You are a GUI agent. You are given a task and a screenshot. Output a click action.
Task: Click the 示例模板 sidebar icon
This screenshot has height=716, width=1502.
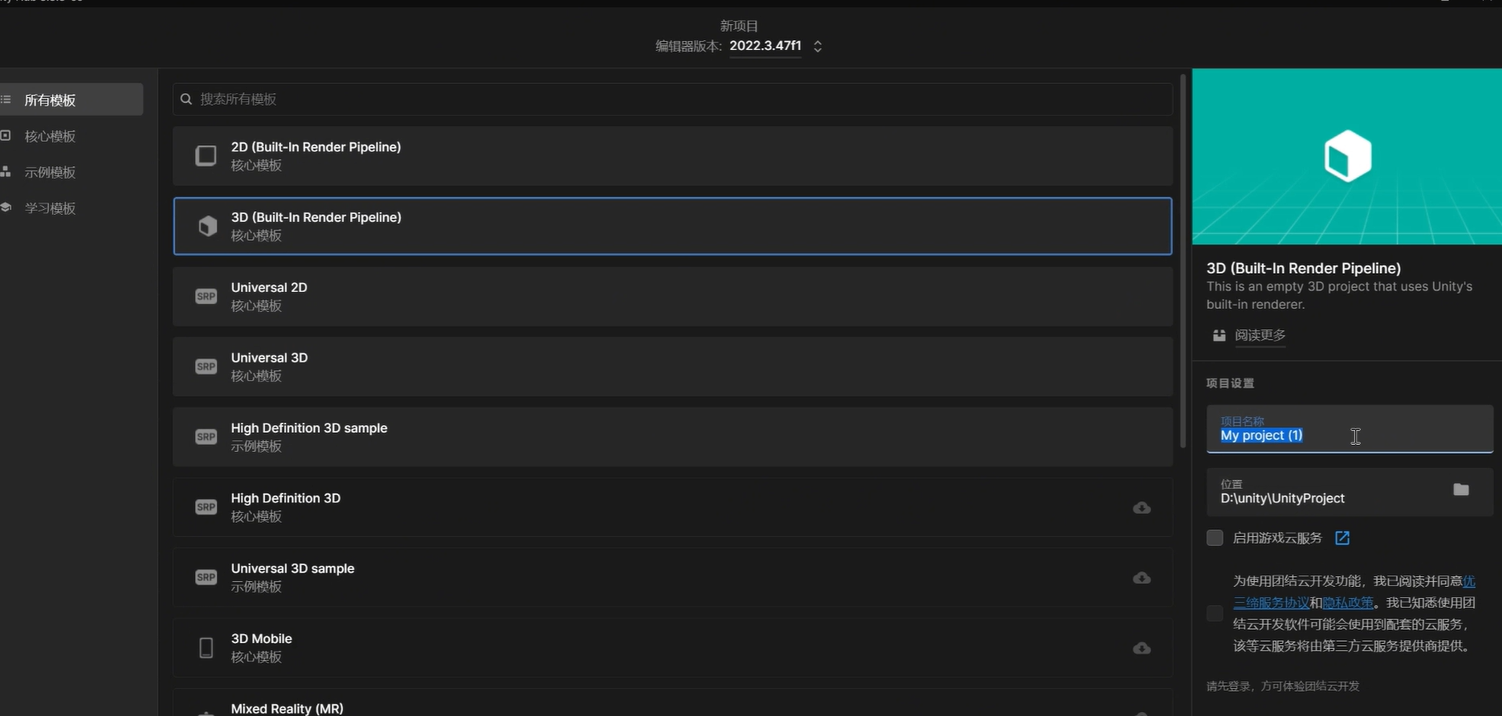(x=5, y=172)
